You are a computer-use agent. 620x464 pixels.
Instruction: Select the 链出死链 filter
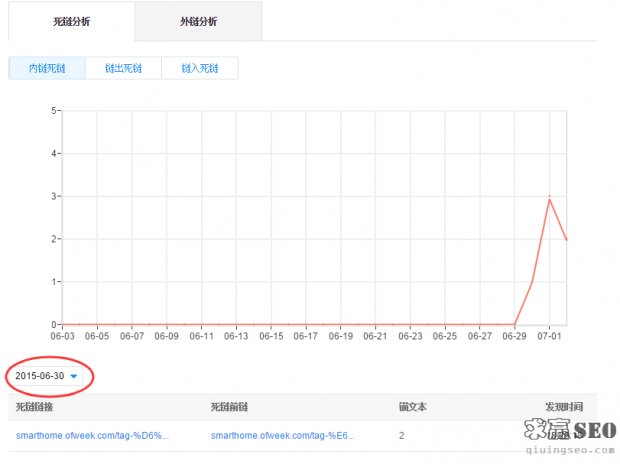123,68
